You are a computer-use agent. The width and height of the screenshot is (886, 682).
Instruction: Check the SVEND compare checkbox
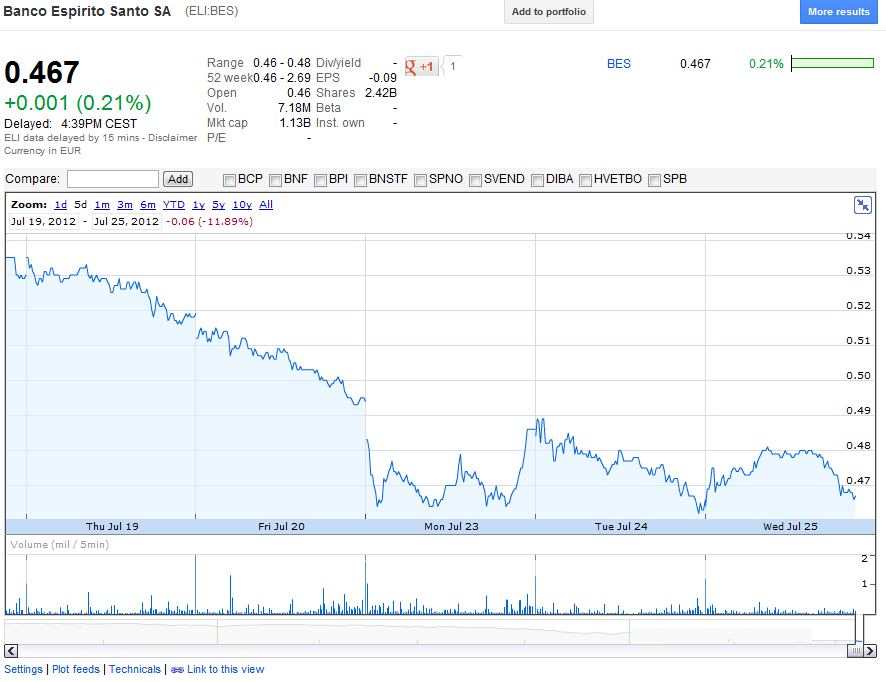tap(475, 180)
